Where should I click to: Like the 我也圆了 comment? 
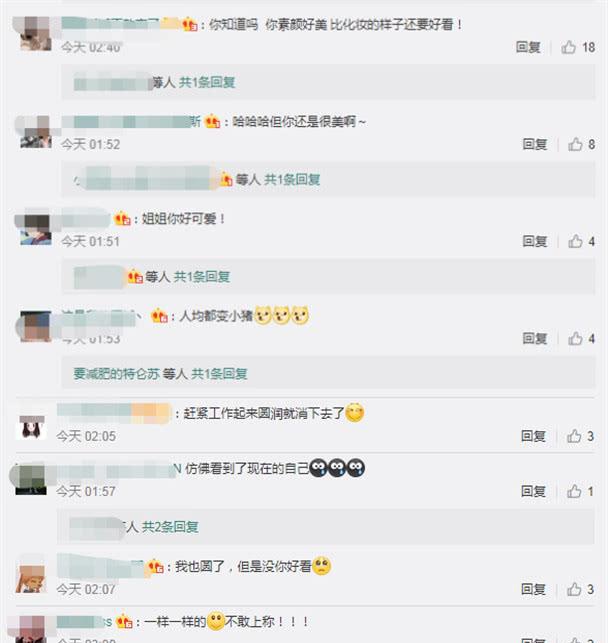(574, 589)
